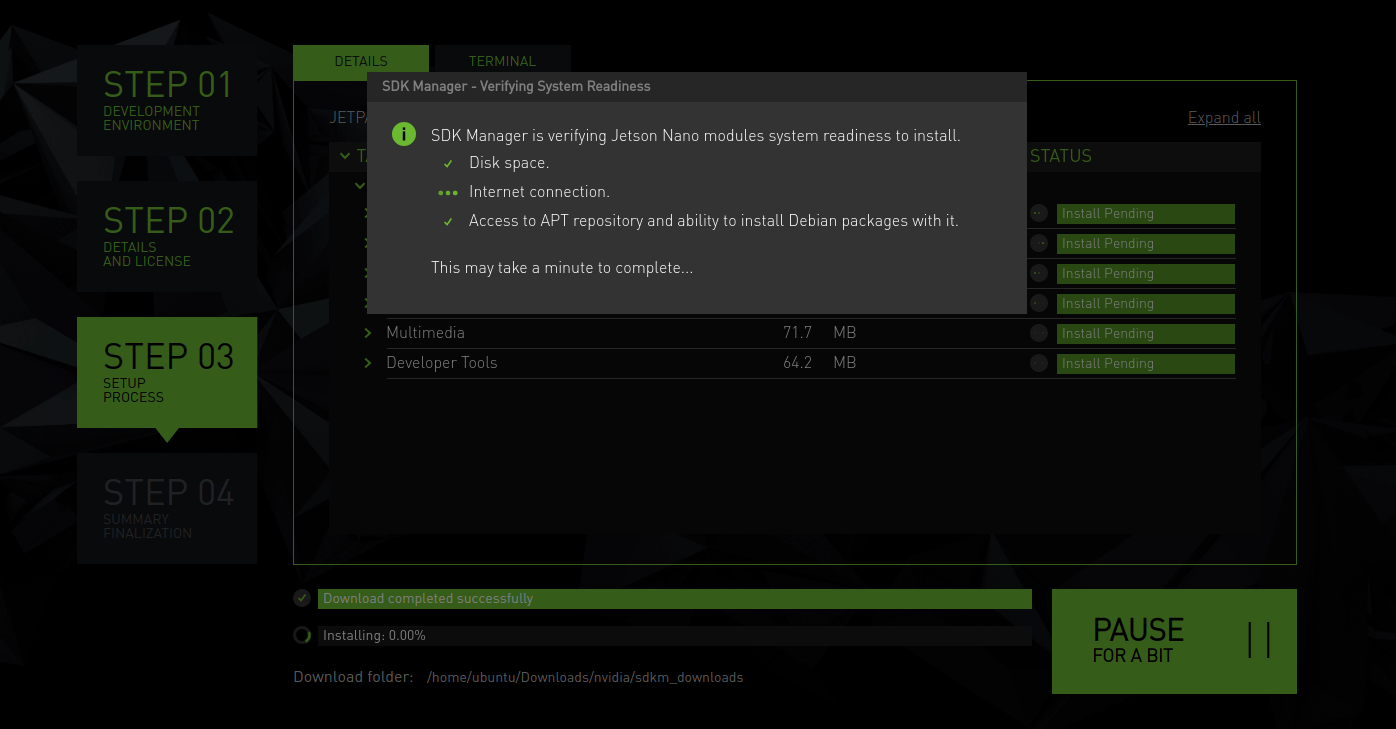Click the Download completed successfully progress bar
The height and width of the screenshot is (729, 1396).
point(675,598)
